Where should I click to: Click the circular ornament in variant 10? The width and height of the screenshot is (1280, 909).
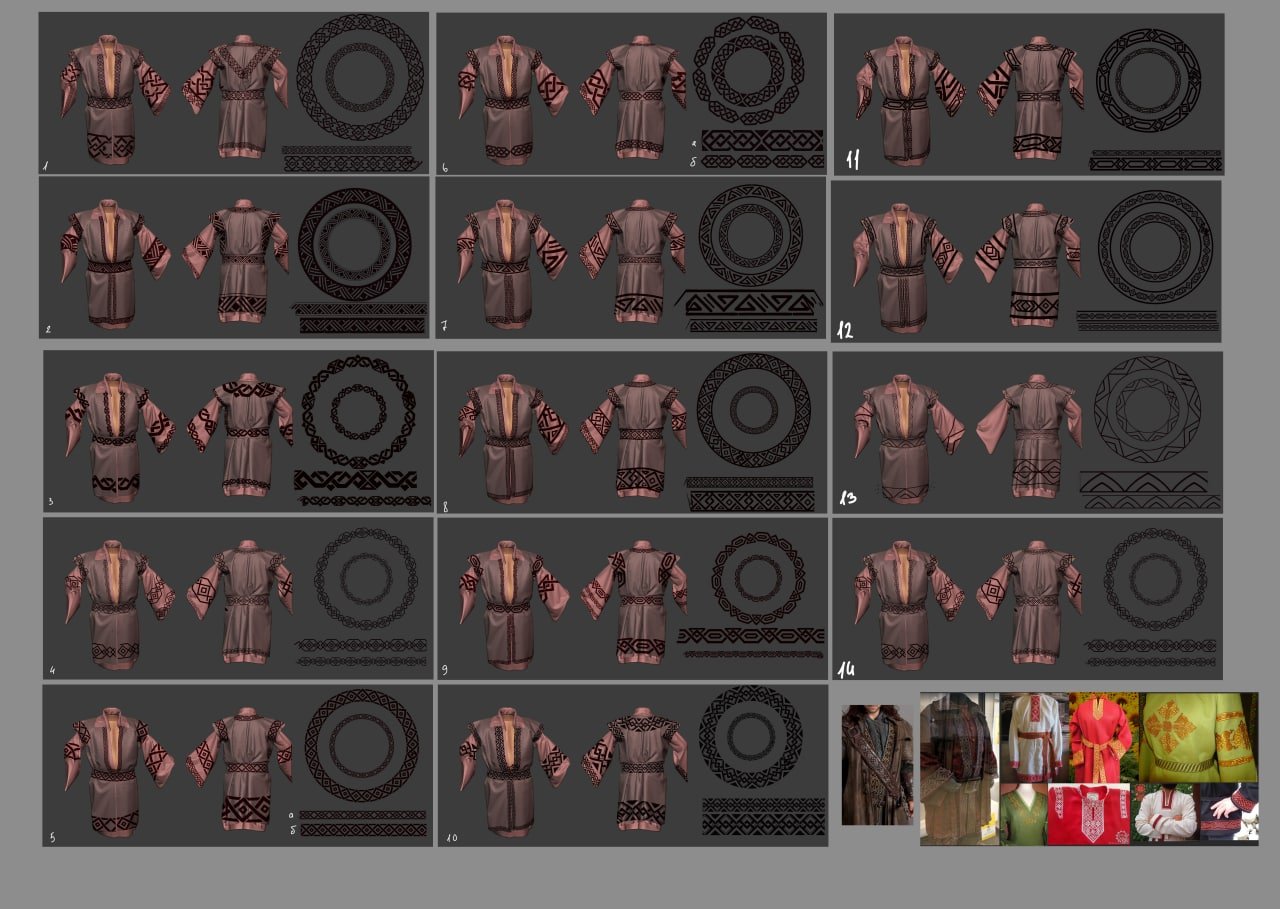tap(750, 736)
